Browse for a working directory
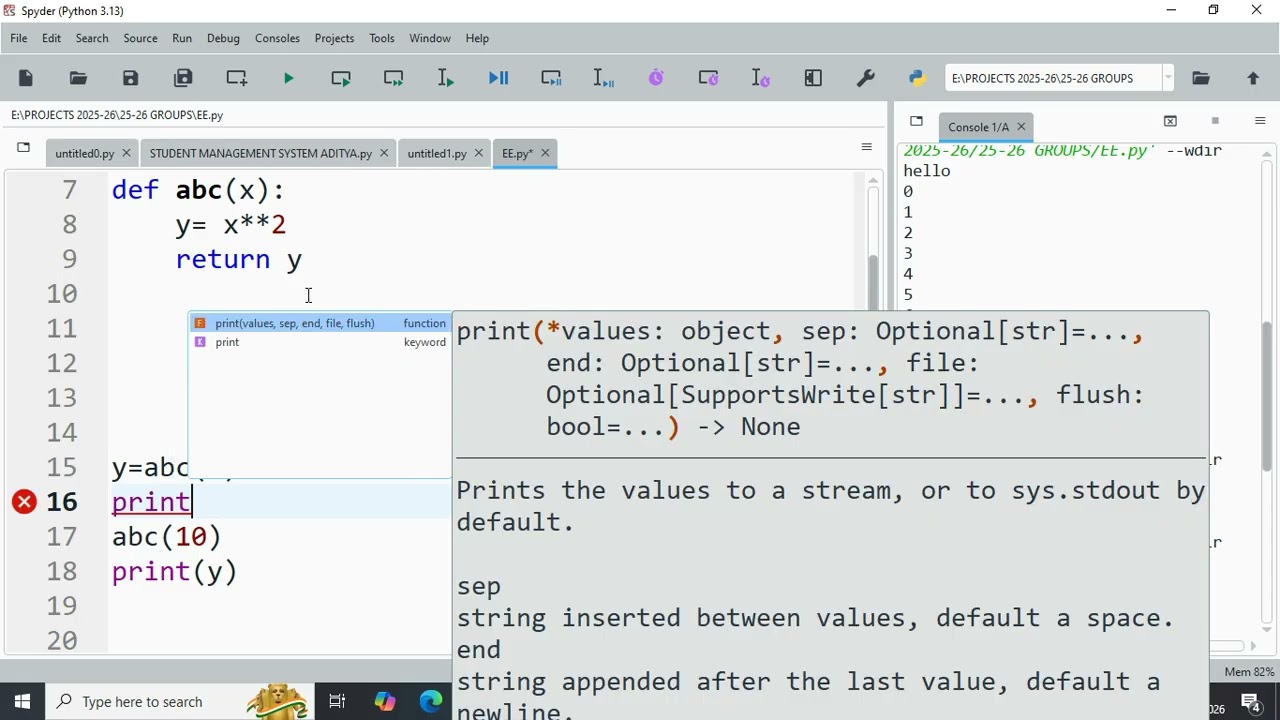 1201,78
